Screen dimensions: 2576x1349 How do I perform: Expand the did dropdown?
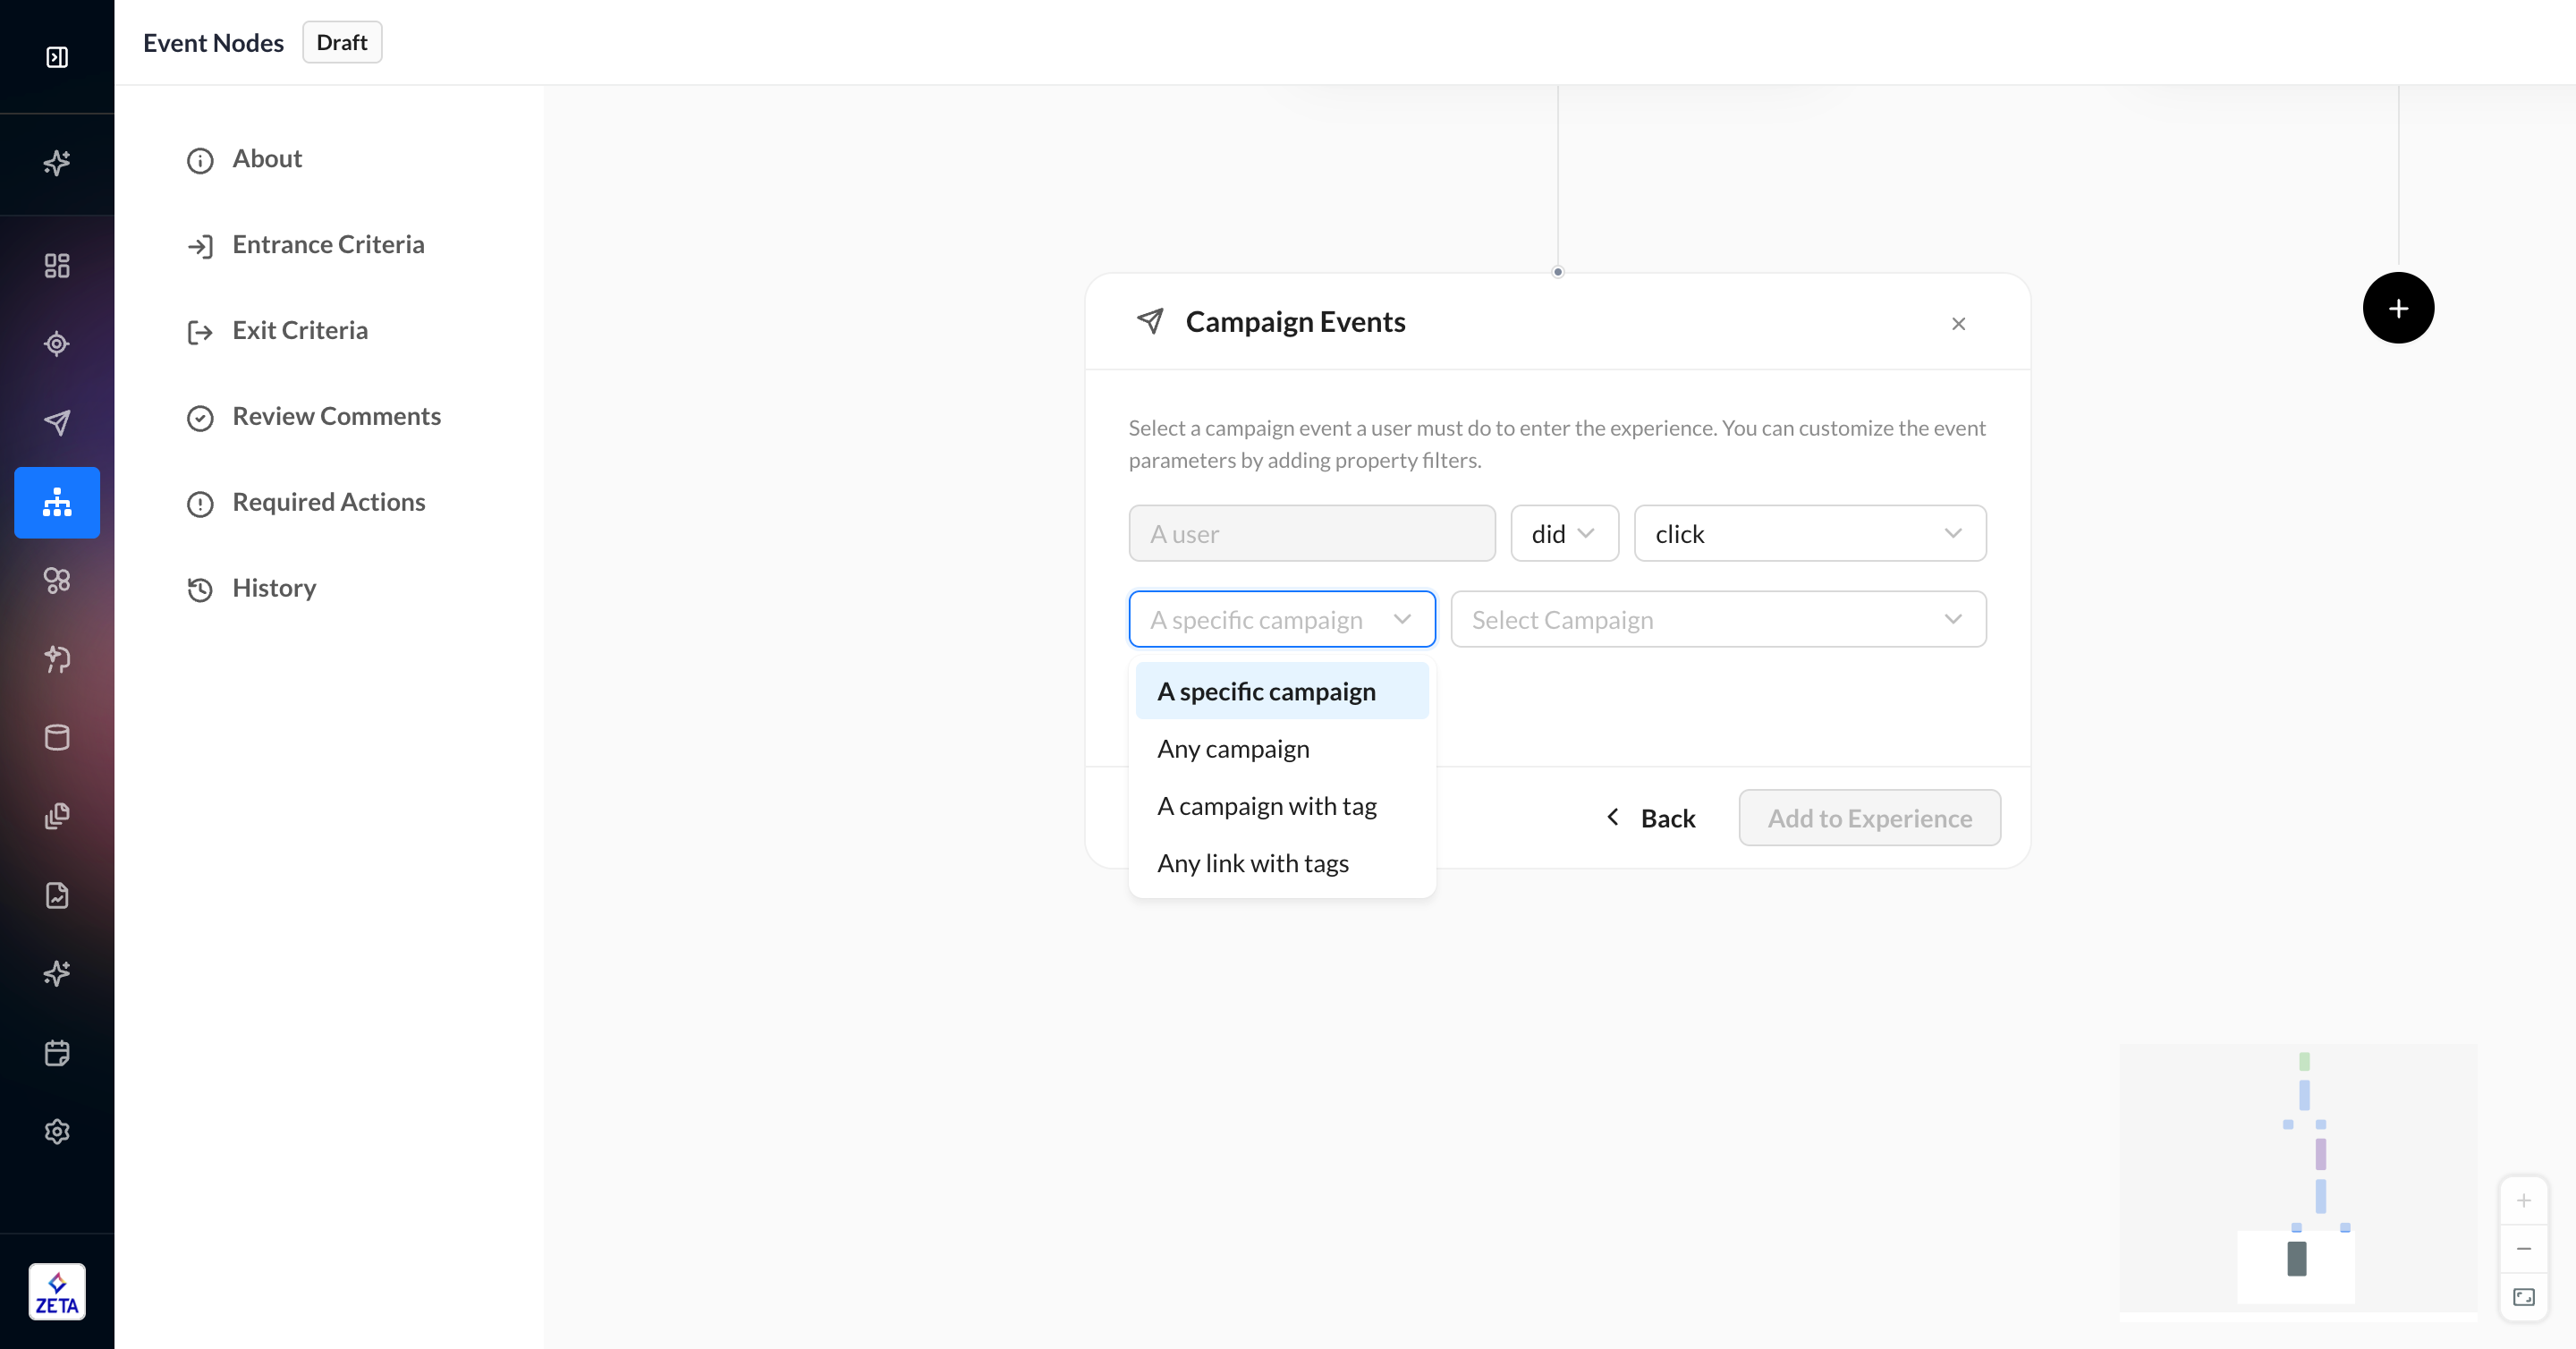(x=1564, y=534)
